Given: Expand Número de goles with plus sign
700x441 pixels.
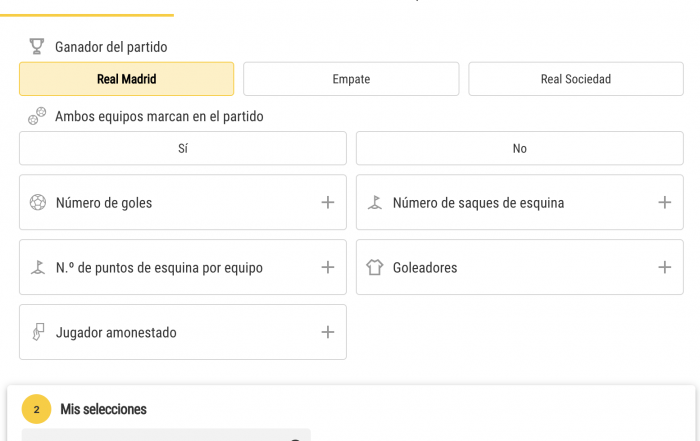Looking at the screenshot, I should pos(328,202).
